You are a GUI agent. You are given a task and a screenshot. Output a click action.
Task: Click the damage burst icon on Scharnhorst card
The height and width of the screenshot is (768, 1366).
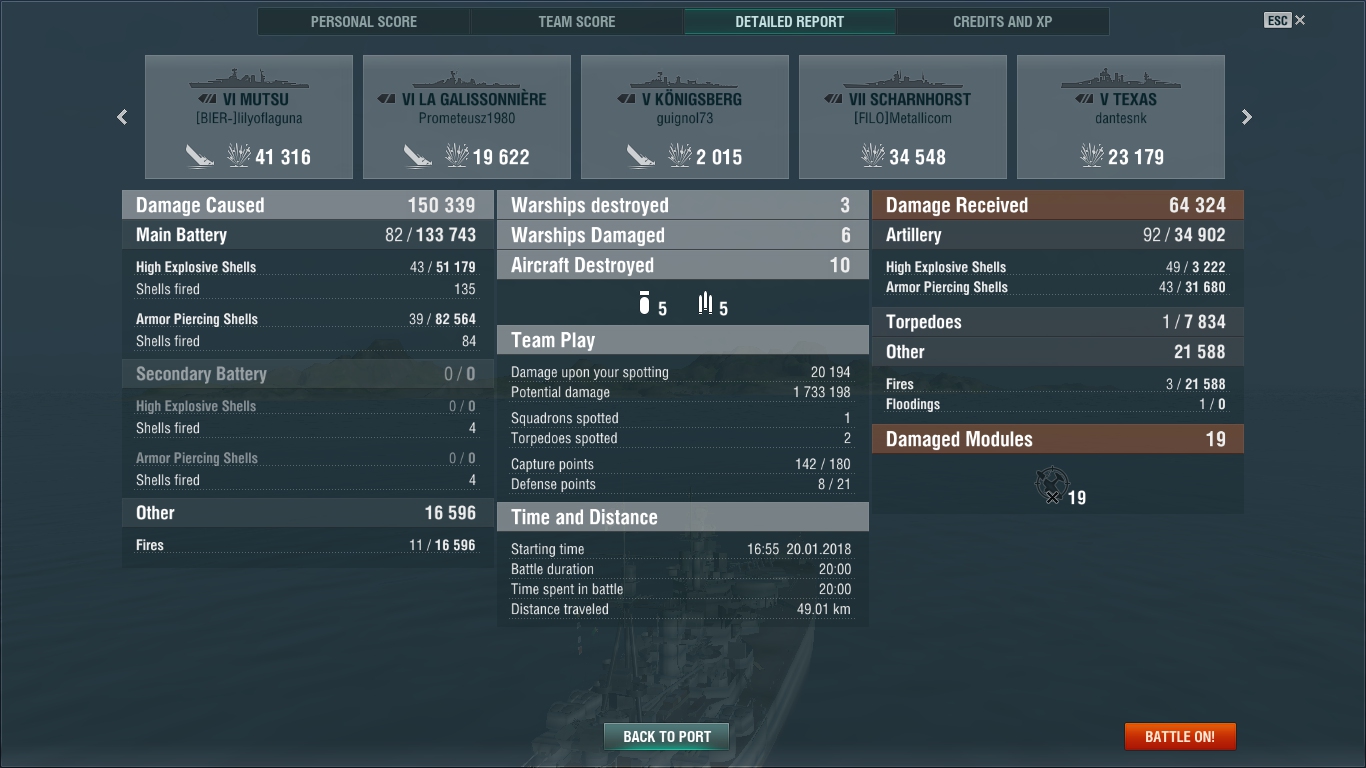tap(873, 155)
